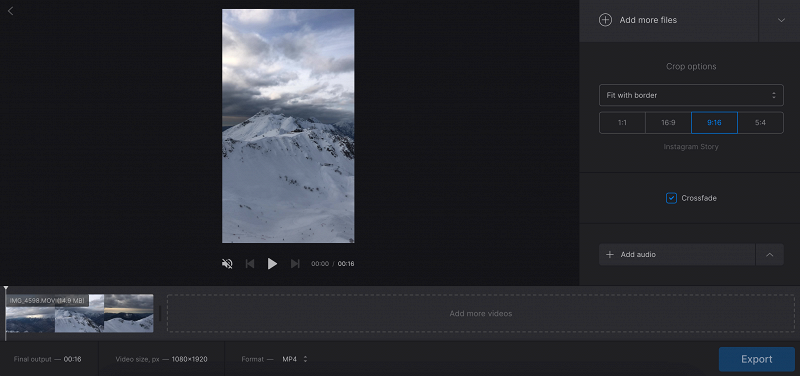The width and height of the screenshot is (800, 376).
Task: Expand the audio options chevron
Action: (769, 254)
